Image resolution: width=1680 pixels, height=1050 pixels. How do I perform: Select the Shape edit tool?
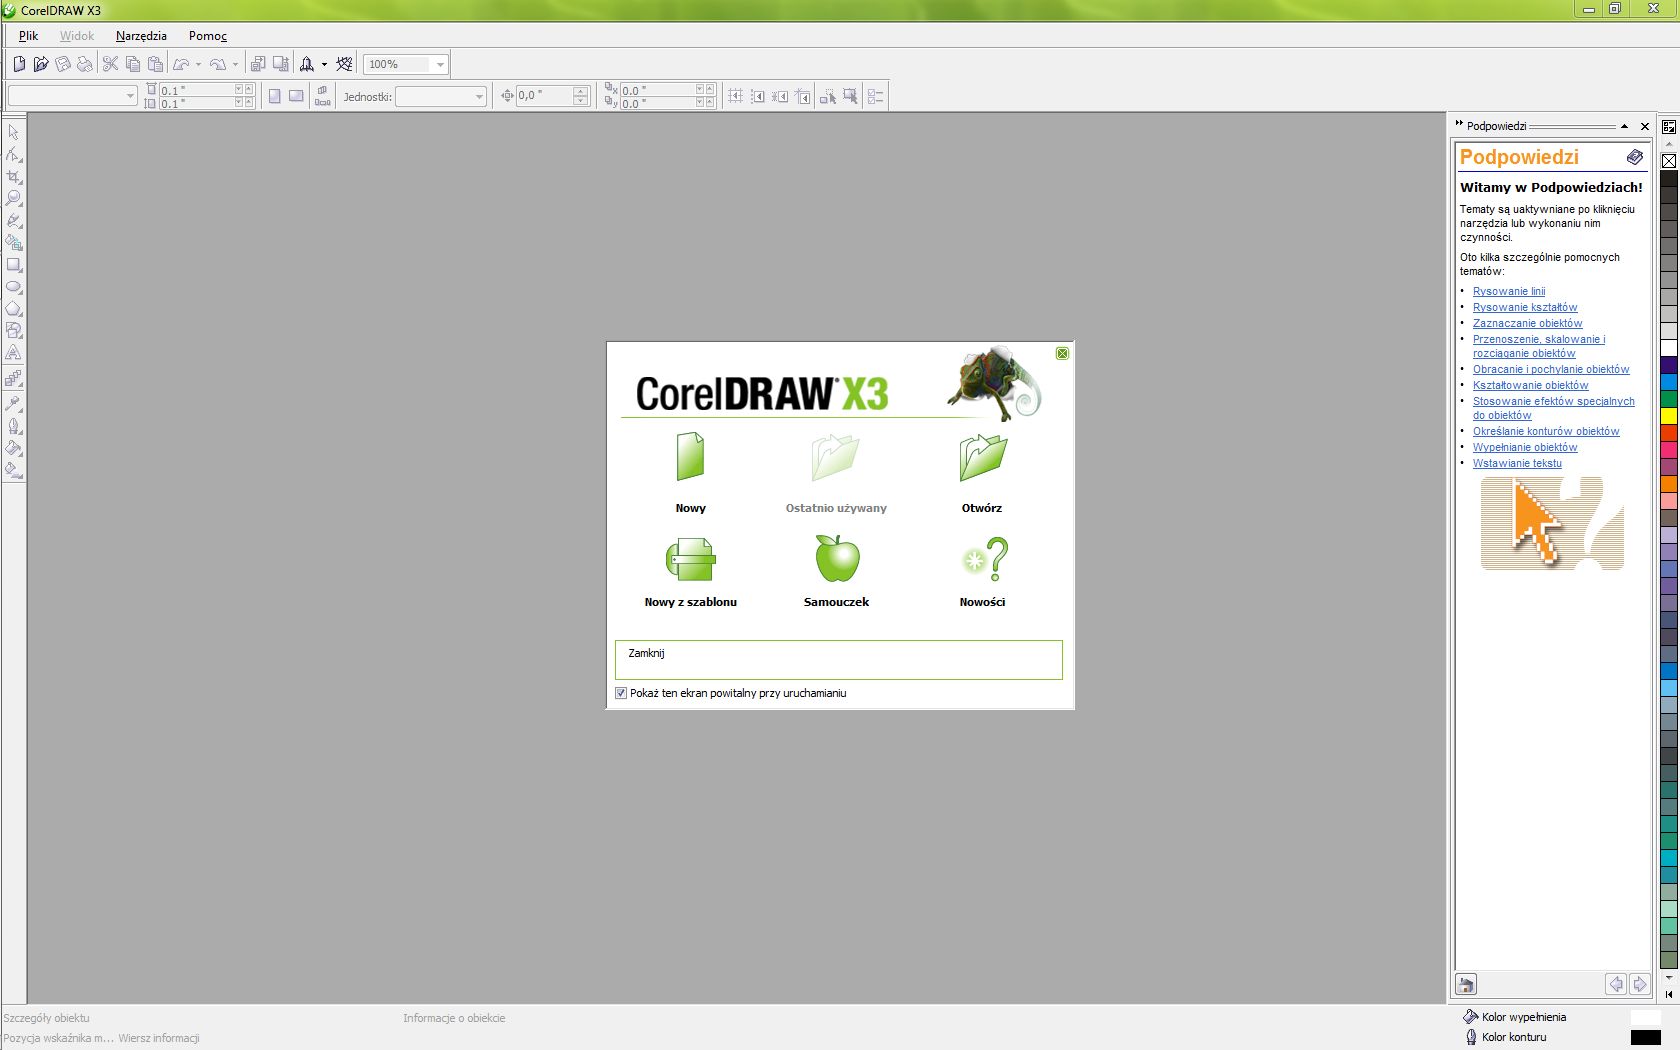click(x=14, y=154)
